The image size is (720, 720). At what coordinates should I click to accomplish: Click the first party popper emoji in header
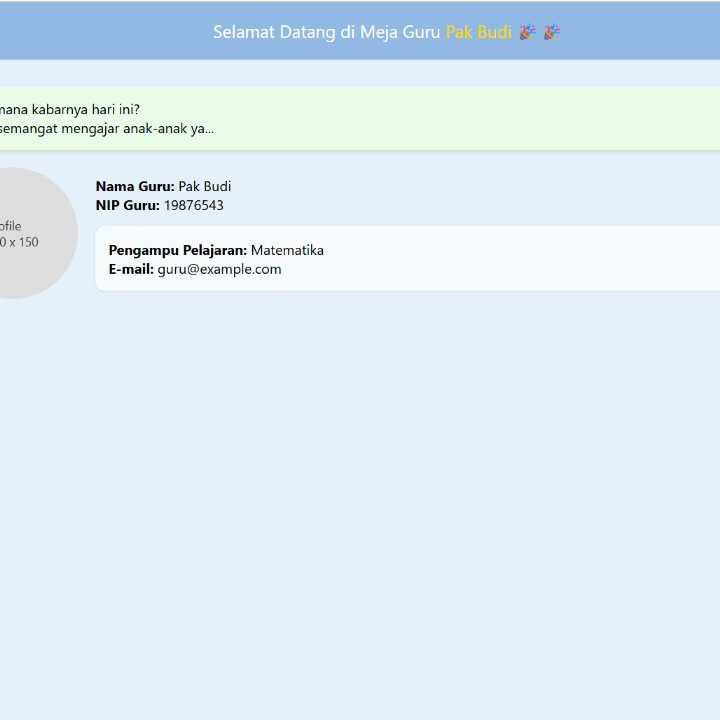click(x=528, y=32)
